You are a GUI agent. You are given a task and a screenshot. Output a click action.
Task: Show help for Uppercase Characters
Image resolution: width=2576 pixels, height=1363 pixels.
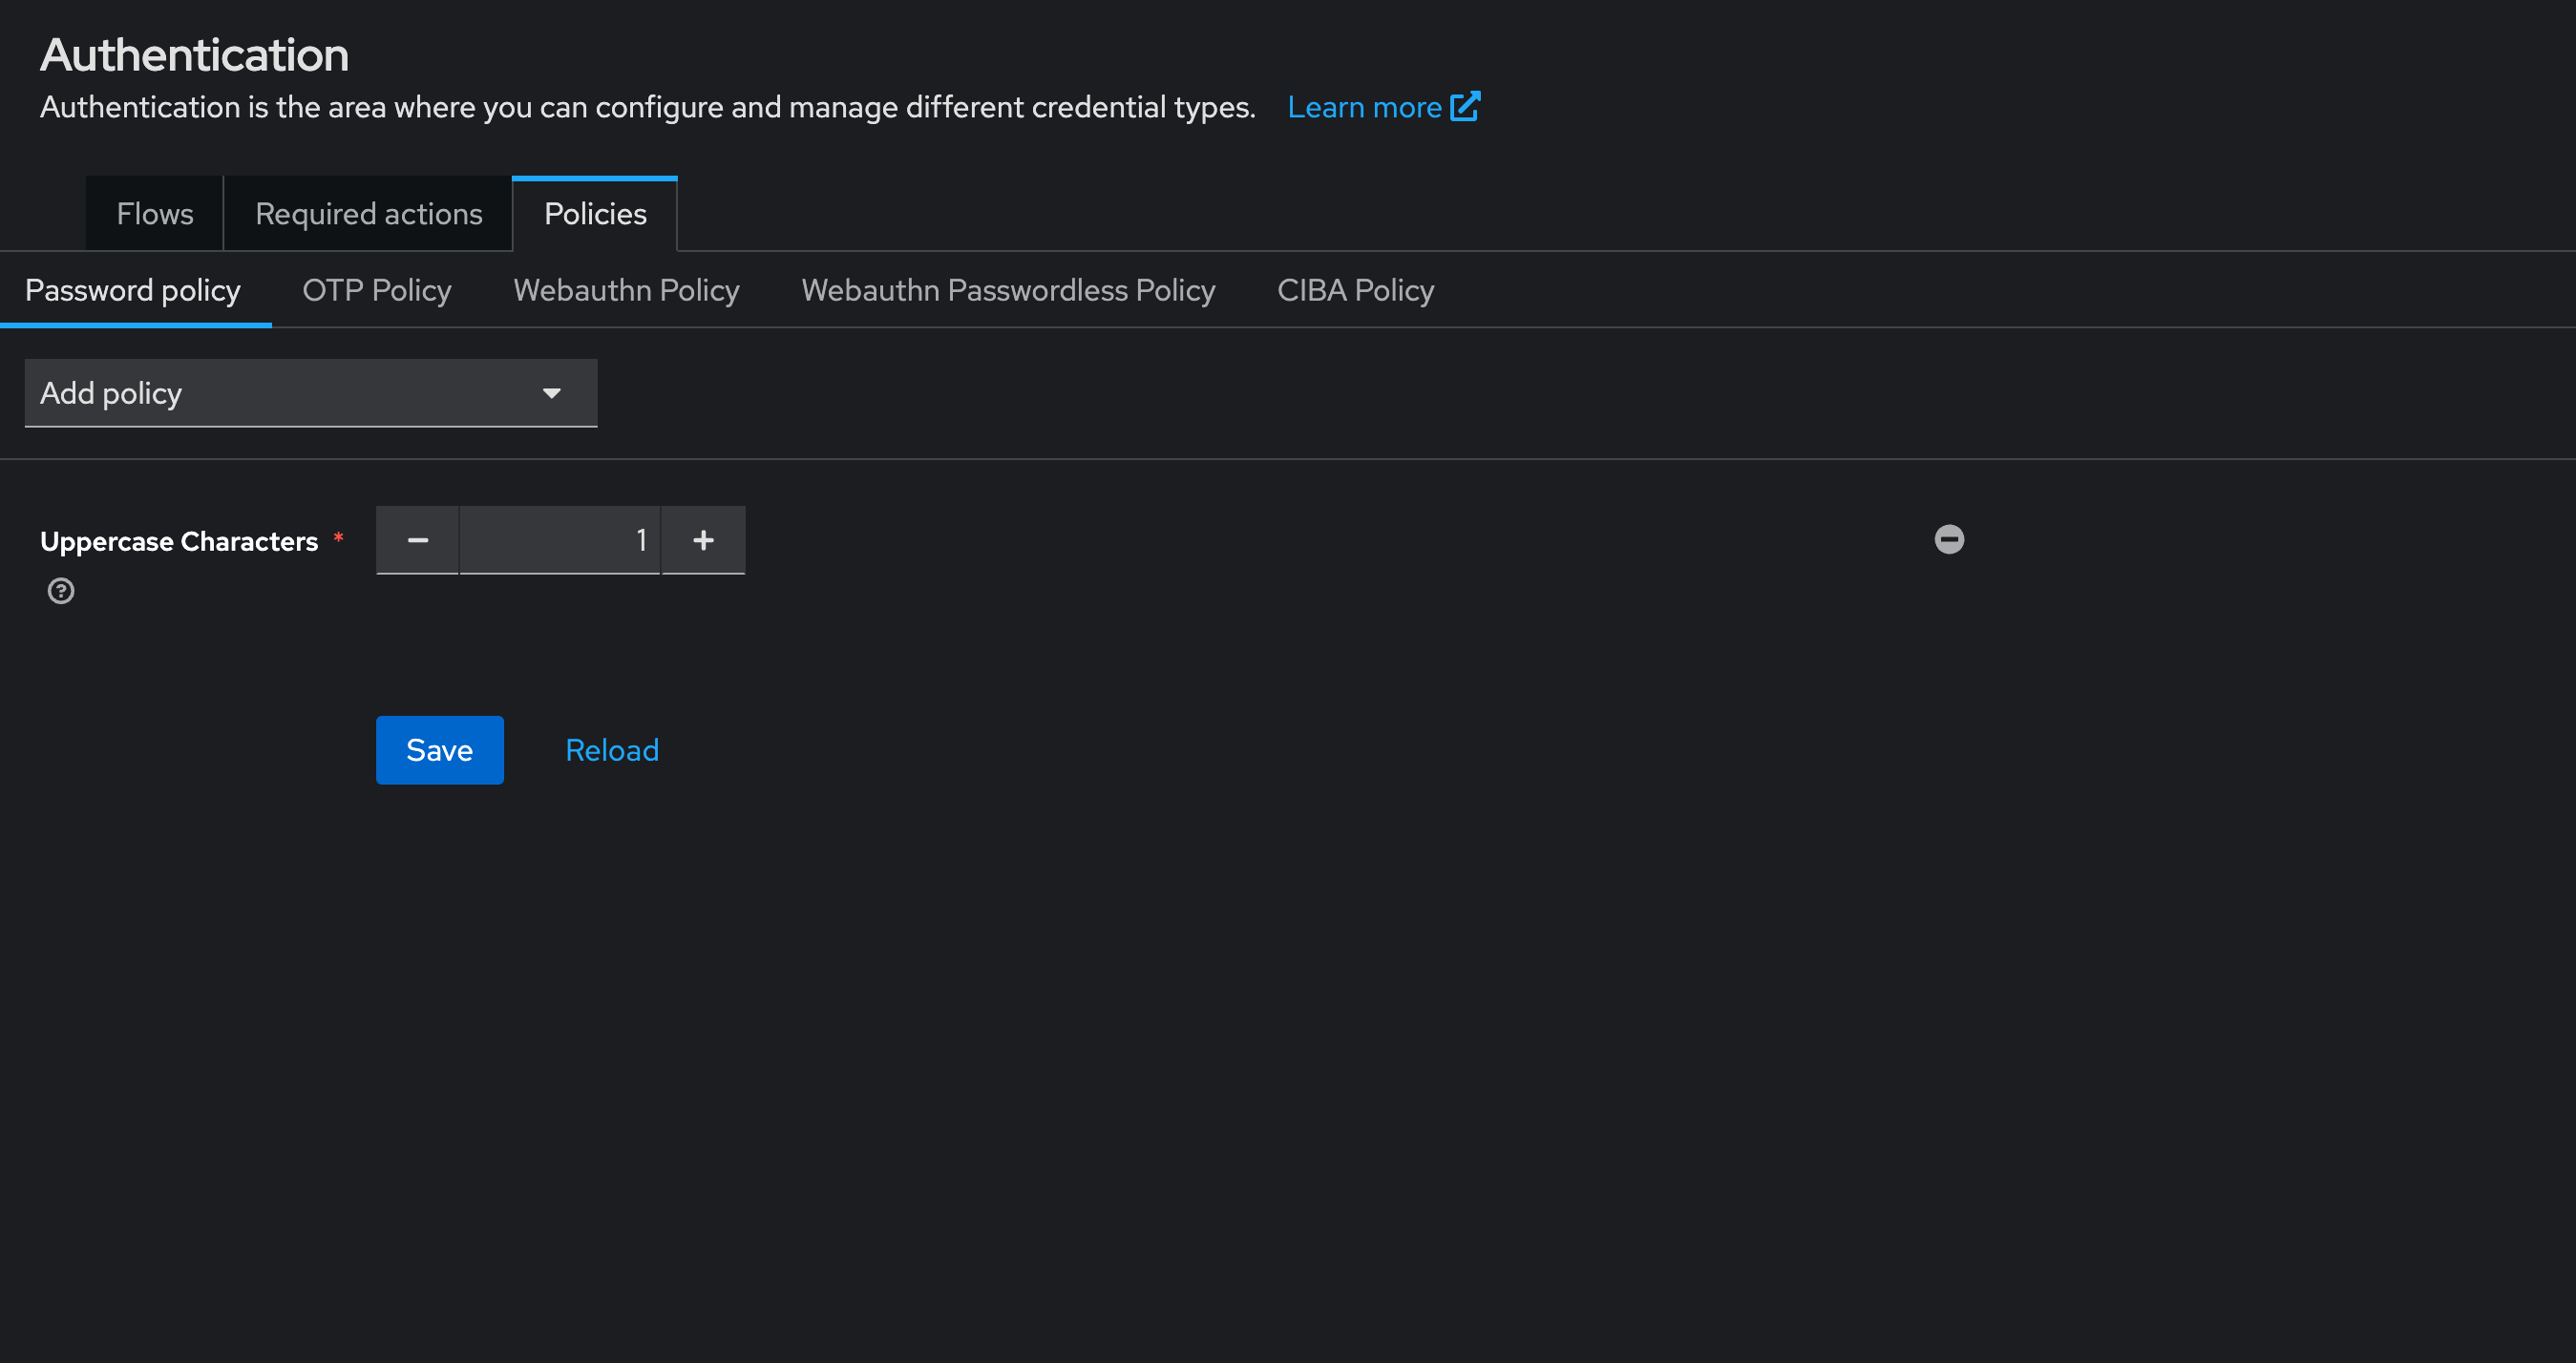click(61, 591)
